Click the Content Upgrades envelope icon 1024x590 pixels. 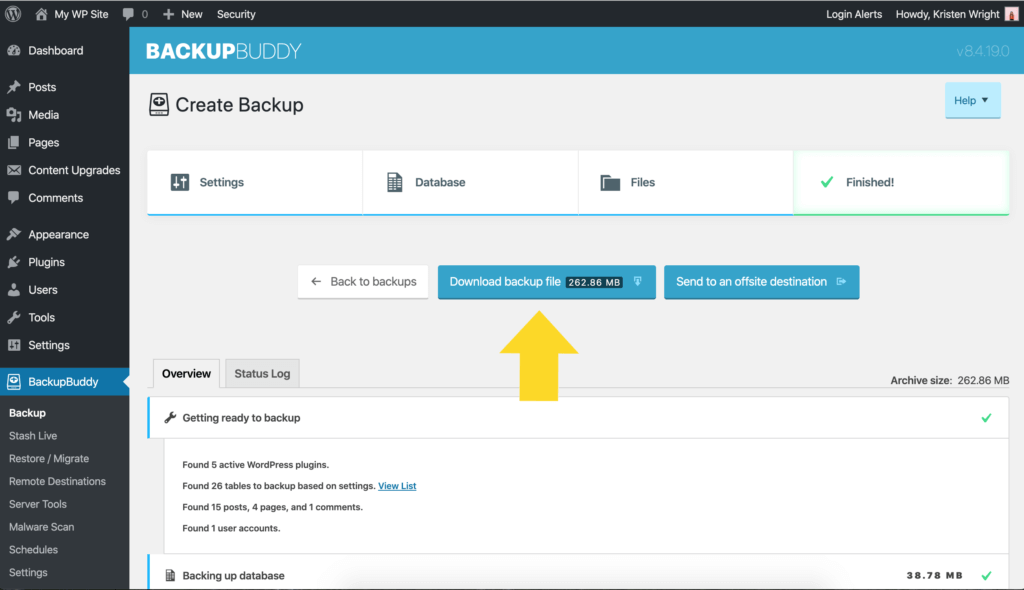click(14, 170)
